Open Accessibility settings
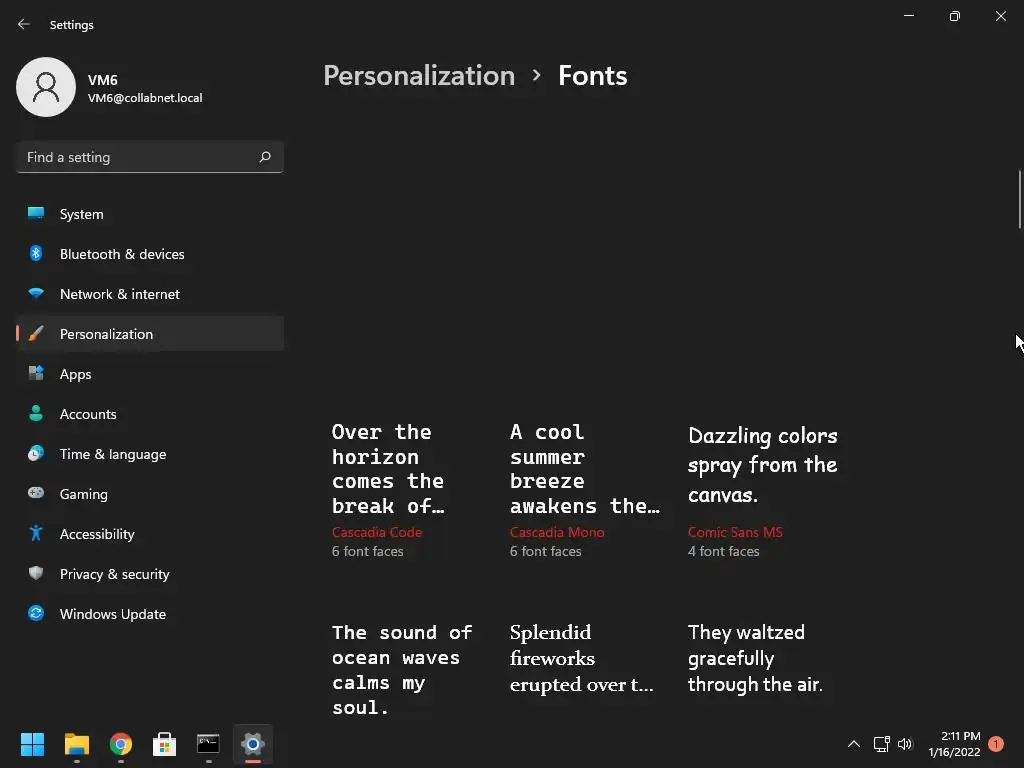1024x768 pixels. click(150, 534)
